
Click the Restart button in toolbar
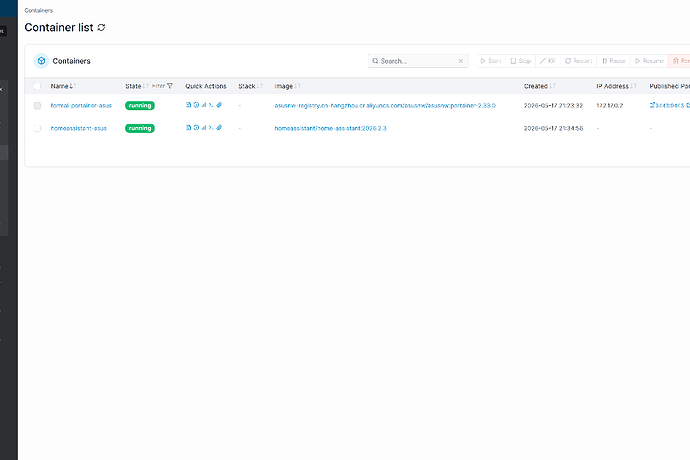578,61
